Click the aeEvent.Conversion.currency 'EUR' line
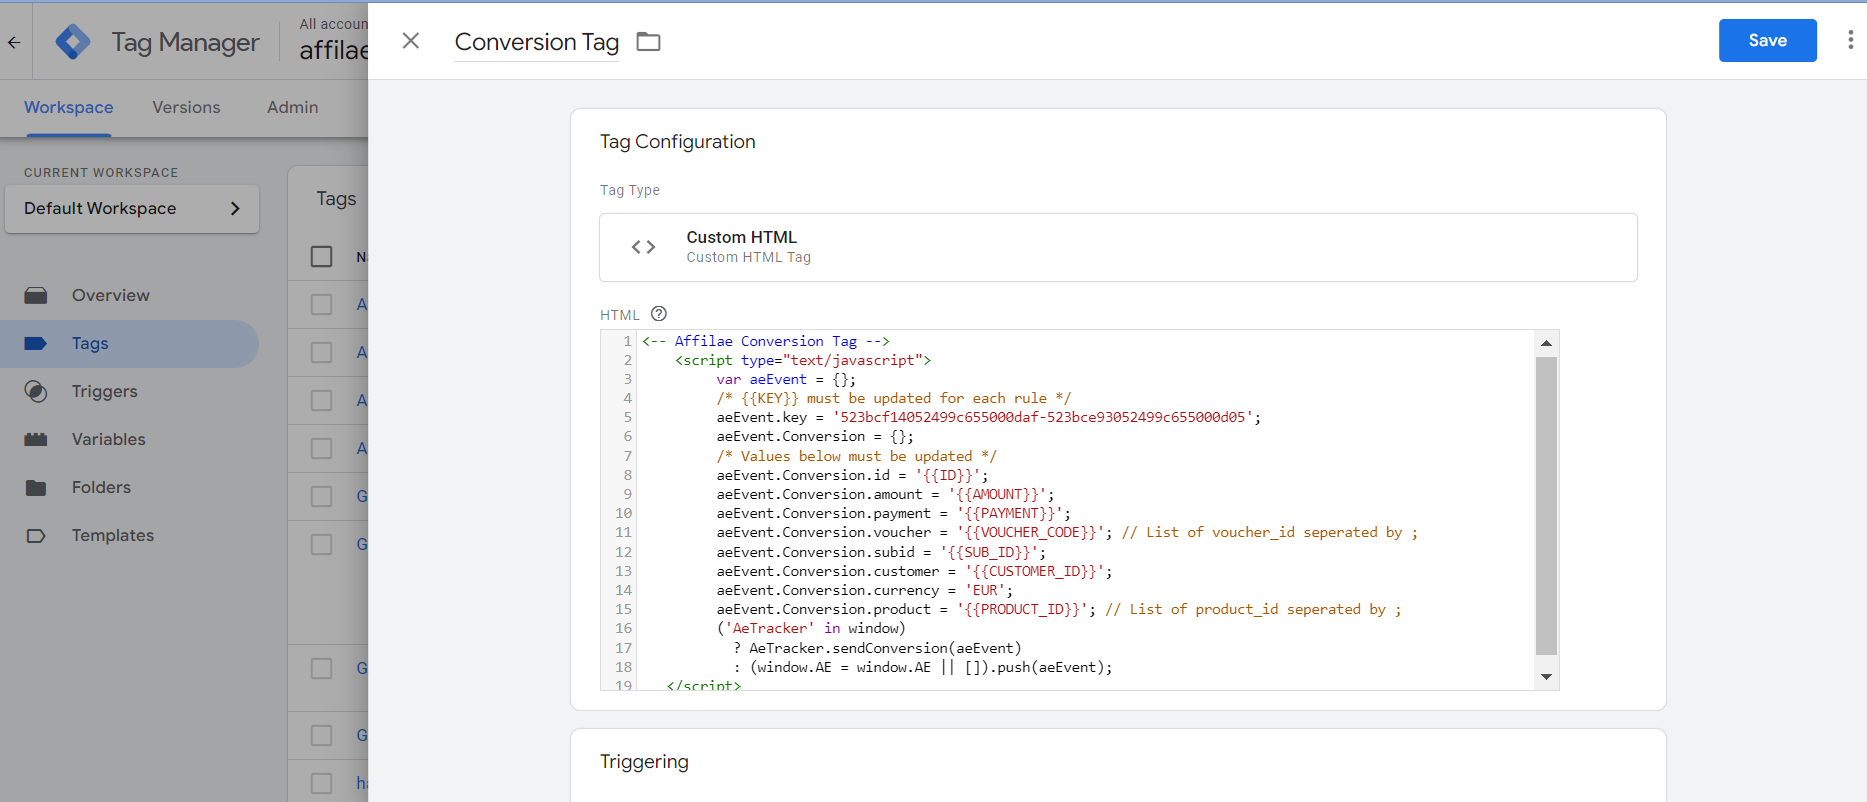Screen dimensions: 1867x802 click(x=864, y=590)
